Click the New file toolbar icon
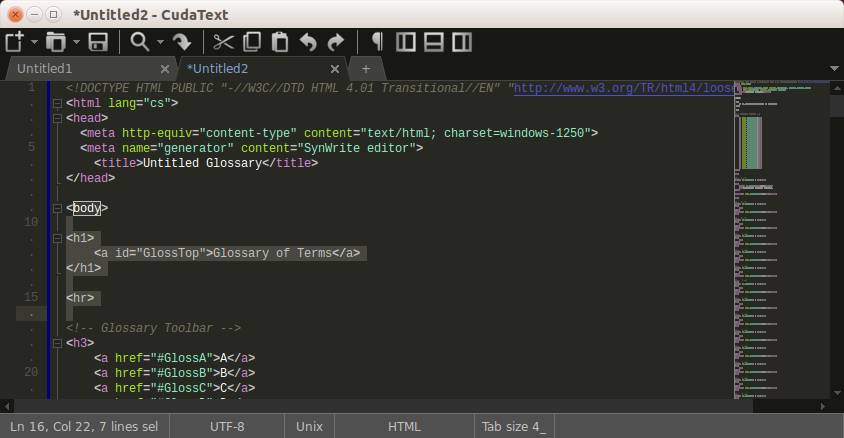Image resolution: width=844 pixels, height=438 pixels. (15, 42)
